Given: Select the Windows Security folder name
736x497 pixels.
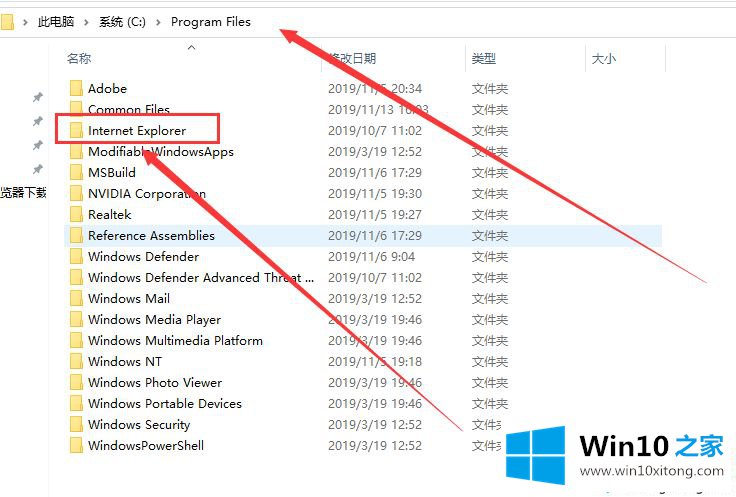Looking at the screenshot, I should pos(139,425).
